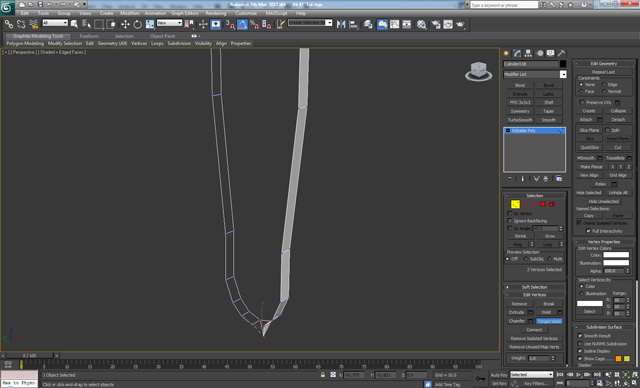
Task: Collapse the Edit Geometry rollout
Action: point(604,64)
